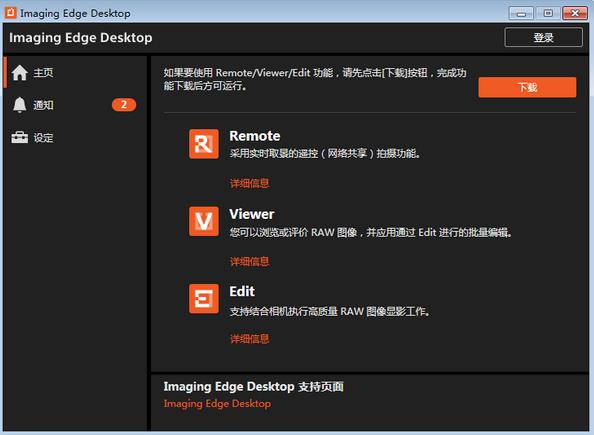Open 详细信息 link under Edit
Image resolution: width=594 pixels, height=435 pixels.
[x=250, y=338]
